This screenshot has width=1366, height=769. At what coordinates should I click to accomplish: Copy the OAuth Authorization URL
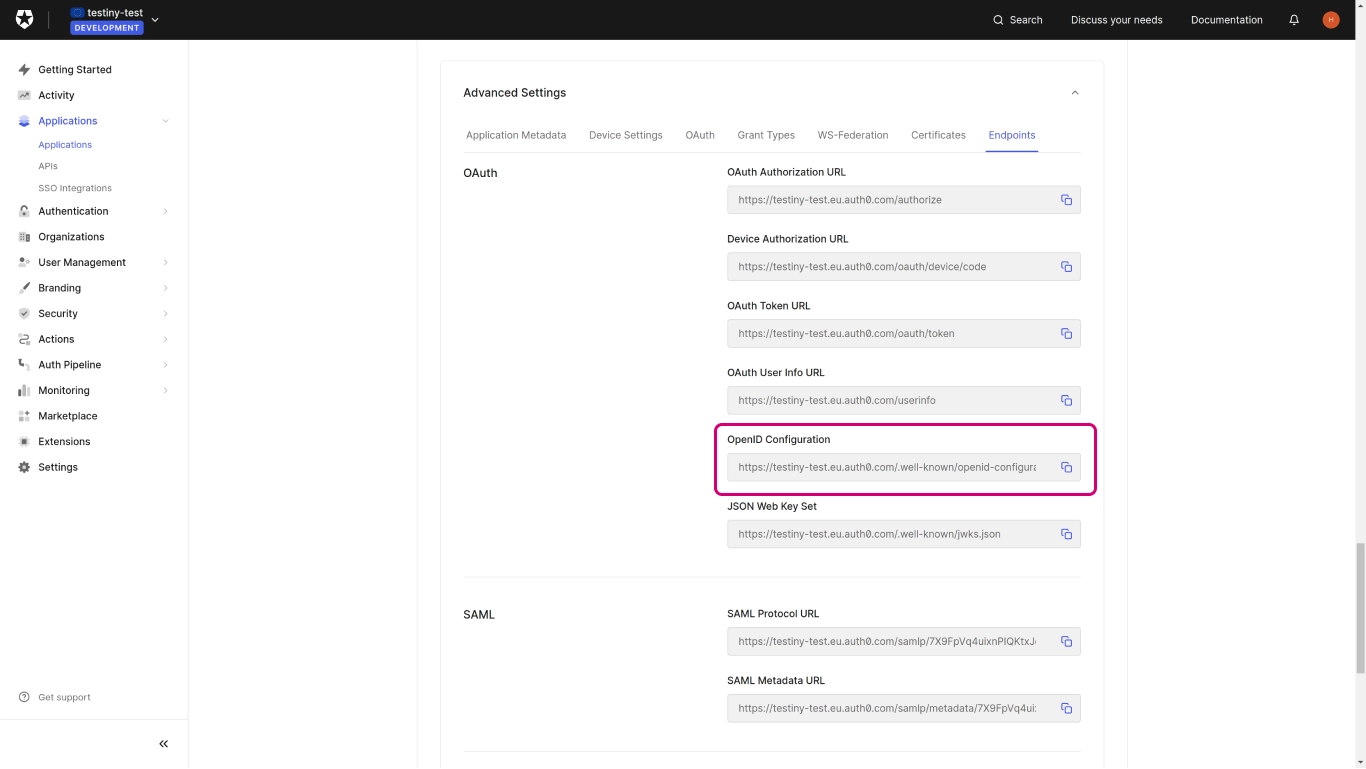tap(1066, 200)
